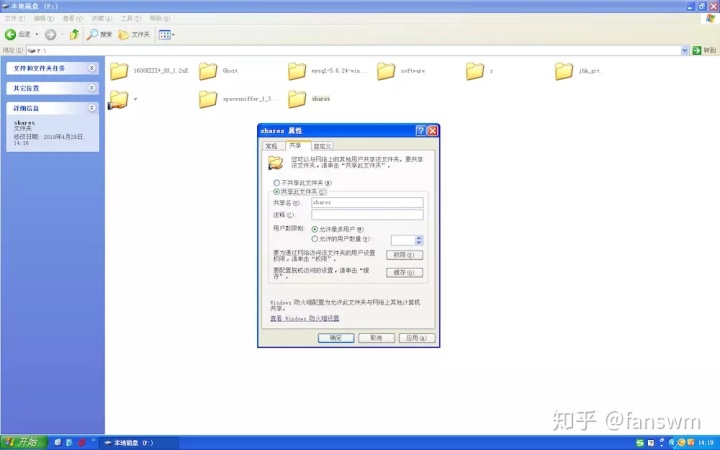720x450 pixels.
Task: Select 允许的用户数量 radio option
Action: pos(315,239)
